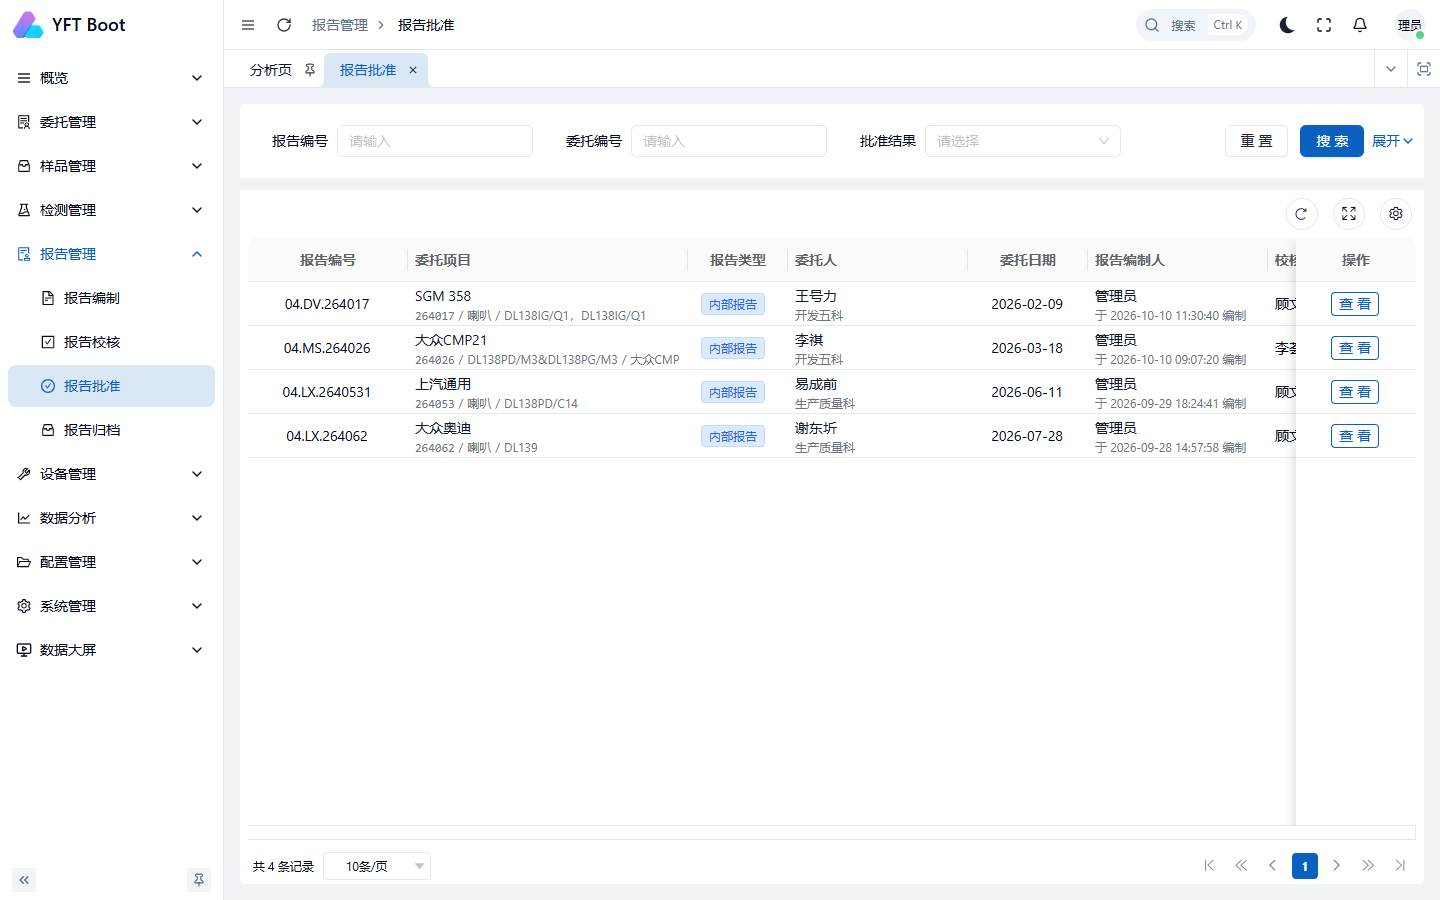View report 04.DV.264017 with 查看

click(1355, 304)
